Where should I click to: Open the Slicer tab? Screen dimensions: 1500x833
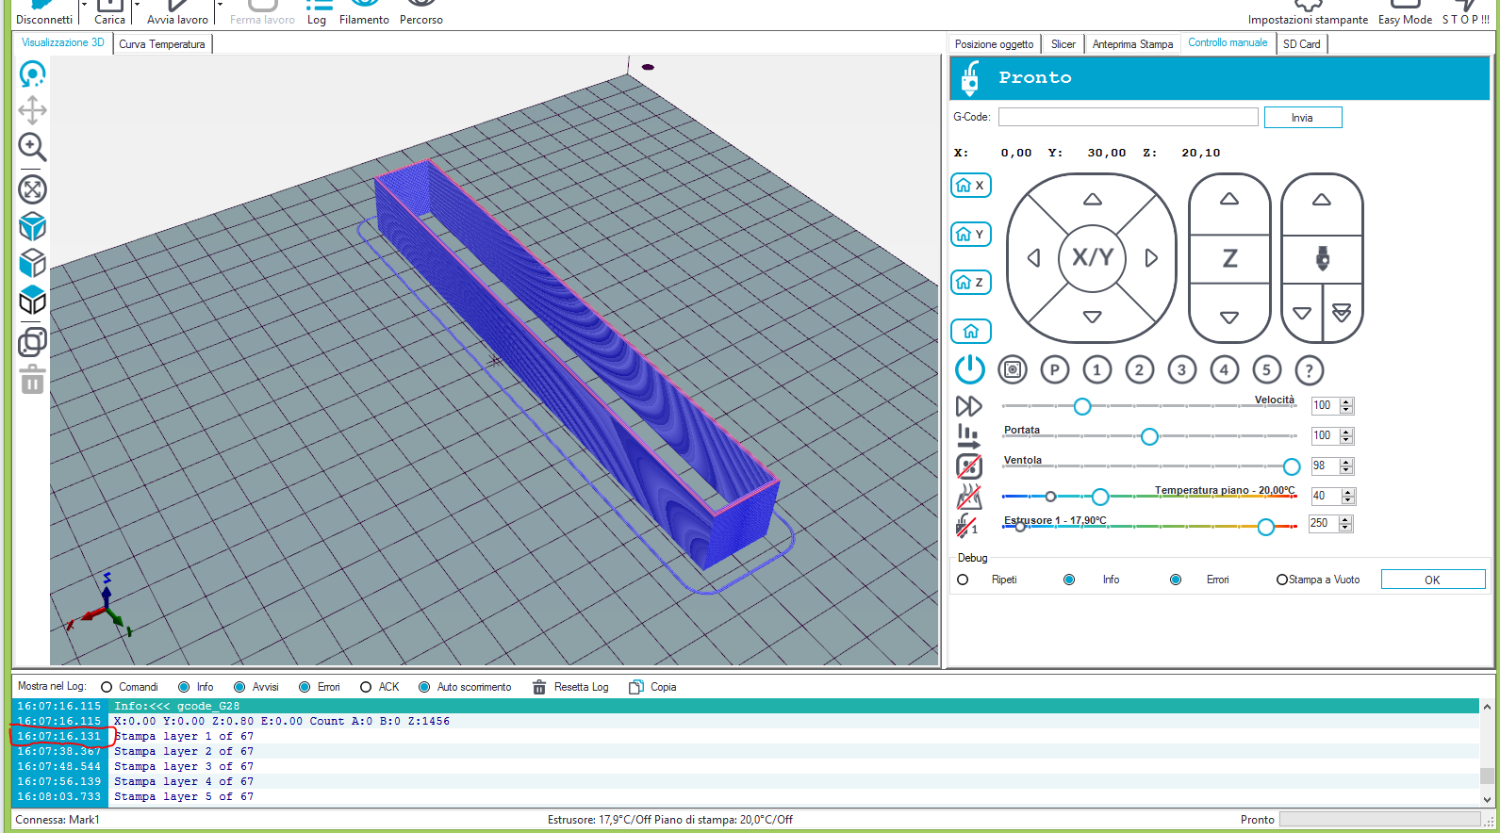pos(1063,44)
